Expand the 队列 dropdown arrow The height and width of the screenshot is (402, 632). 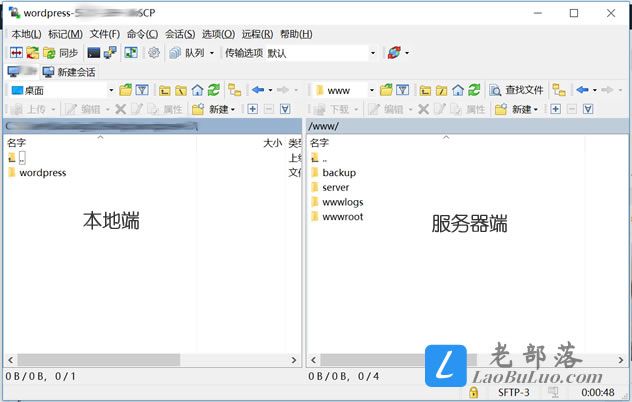point(212,53)
